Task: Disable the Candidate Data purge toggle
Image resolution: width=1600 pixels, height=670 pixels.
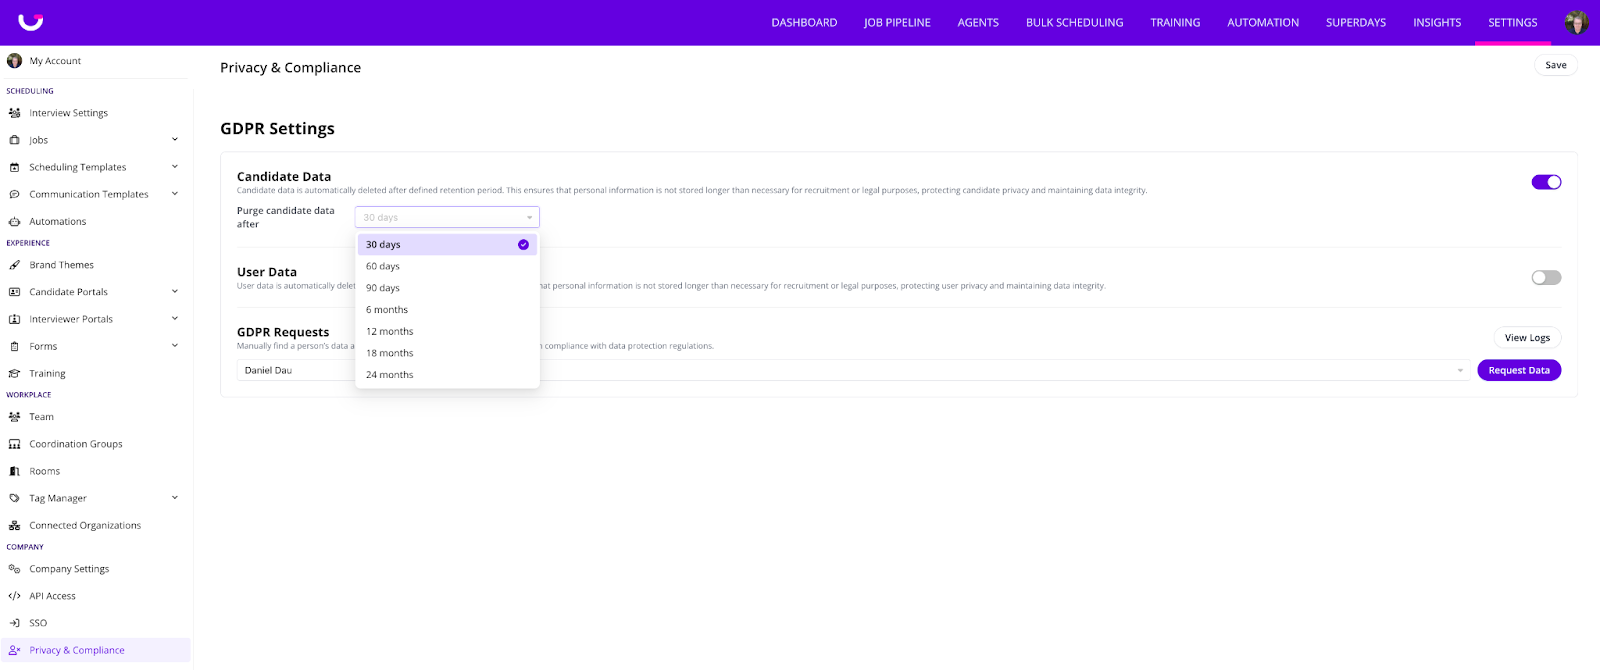Action: [x=1546, y=182]
